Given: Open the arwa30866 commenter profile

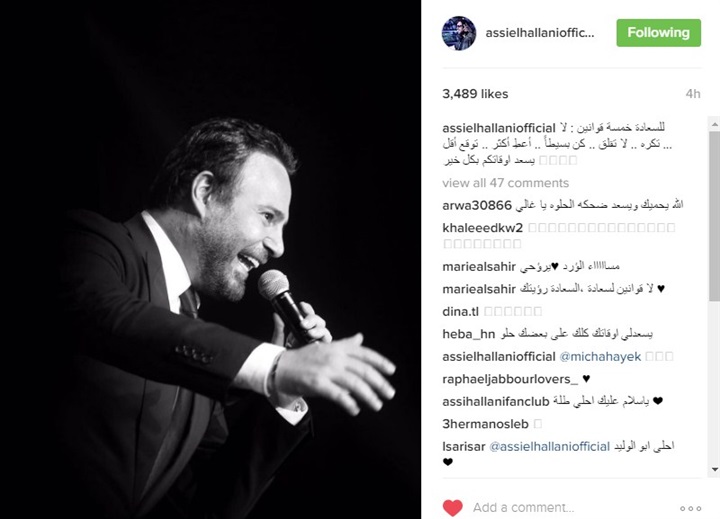Looking at the screenshot, I should (477, 205).
